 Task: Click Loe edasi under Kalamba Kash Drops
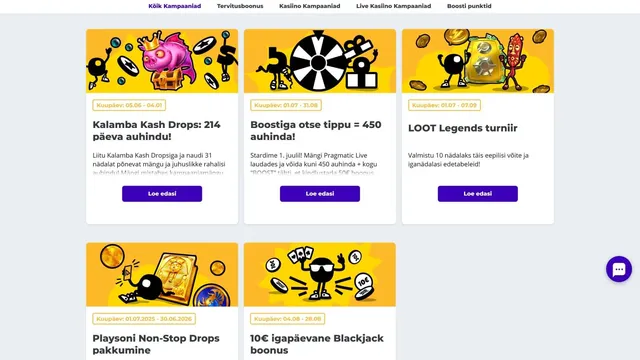162,194
